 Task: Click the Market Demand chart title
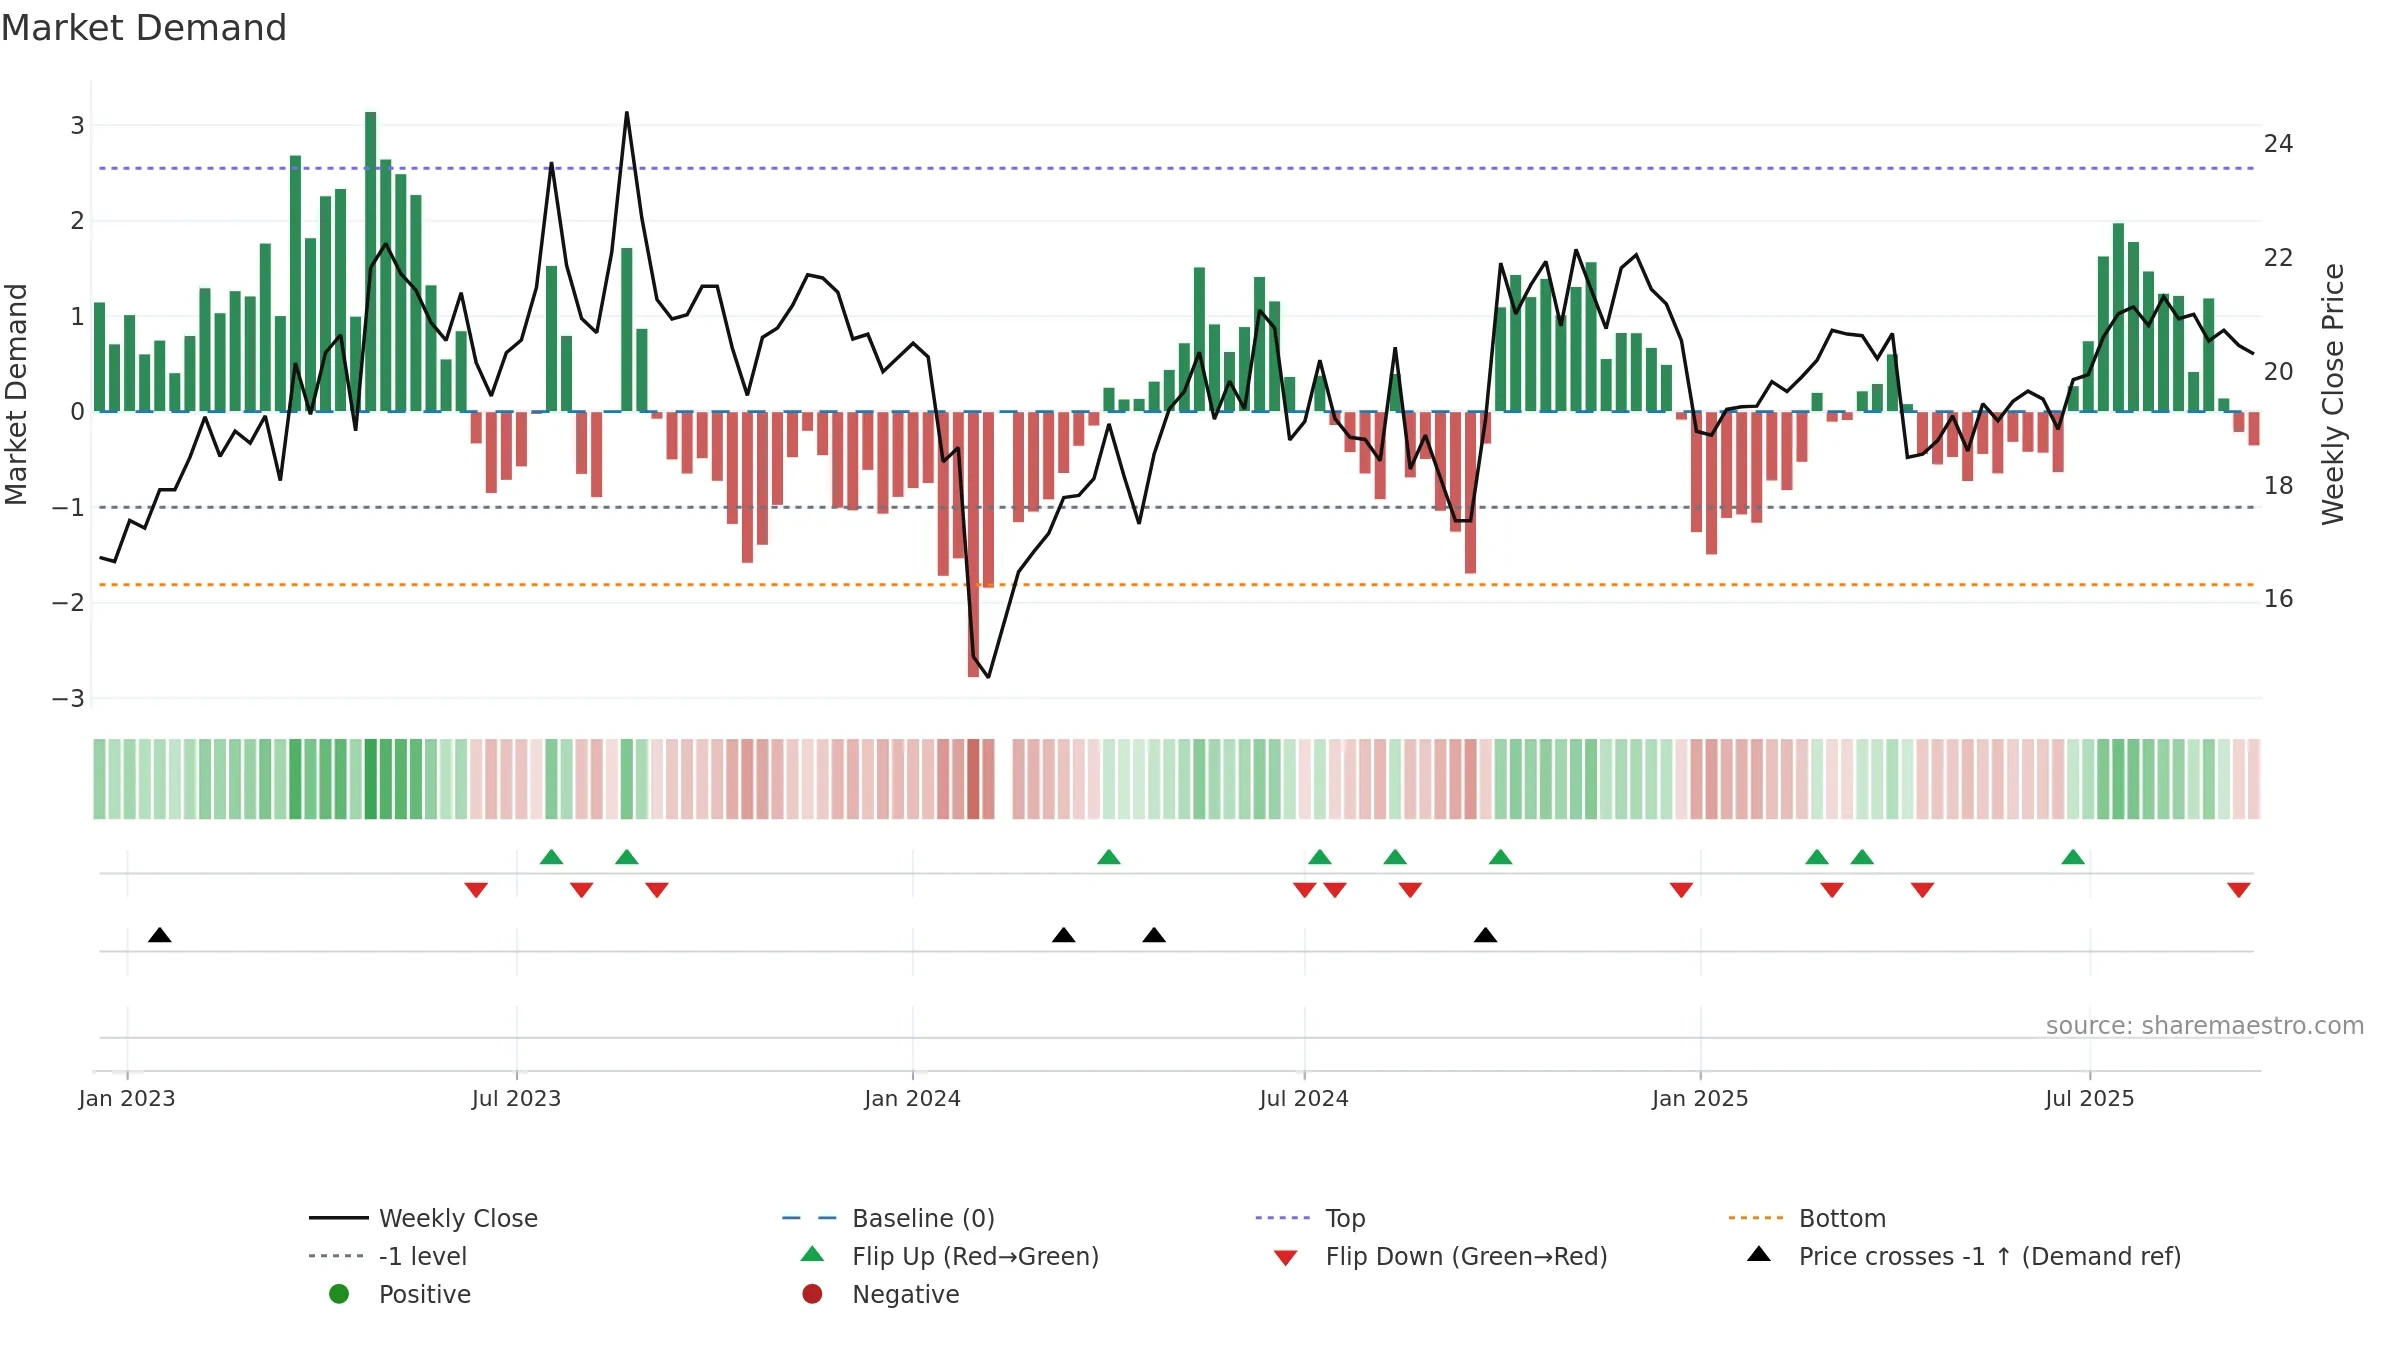[144, 28]
